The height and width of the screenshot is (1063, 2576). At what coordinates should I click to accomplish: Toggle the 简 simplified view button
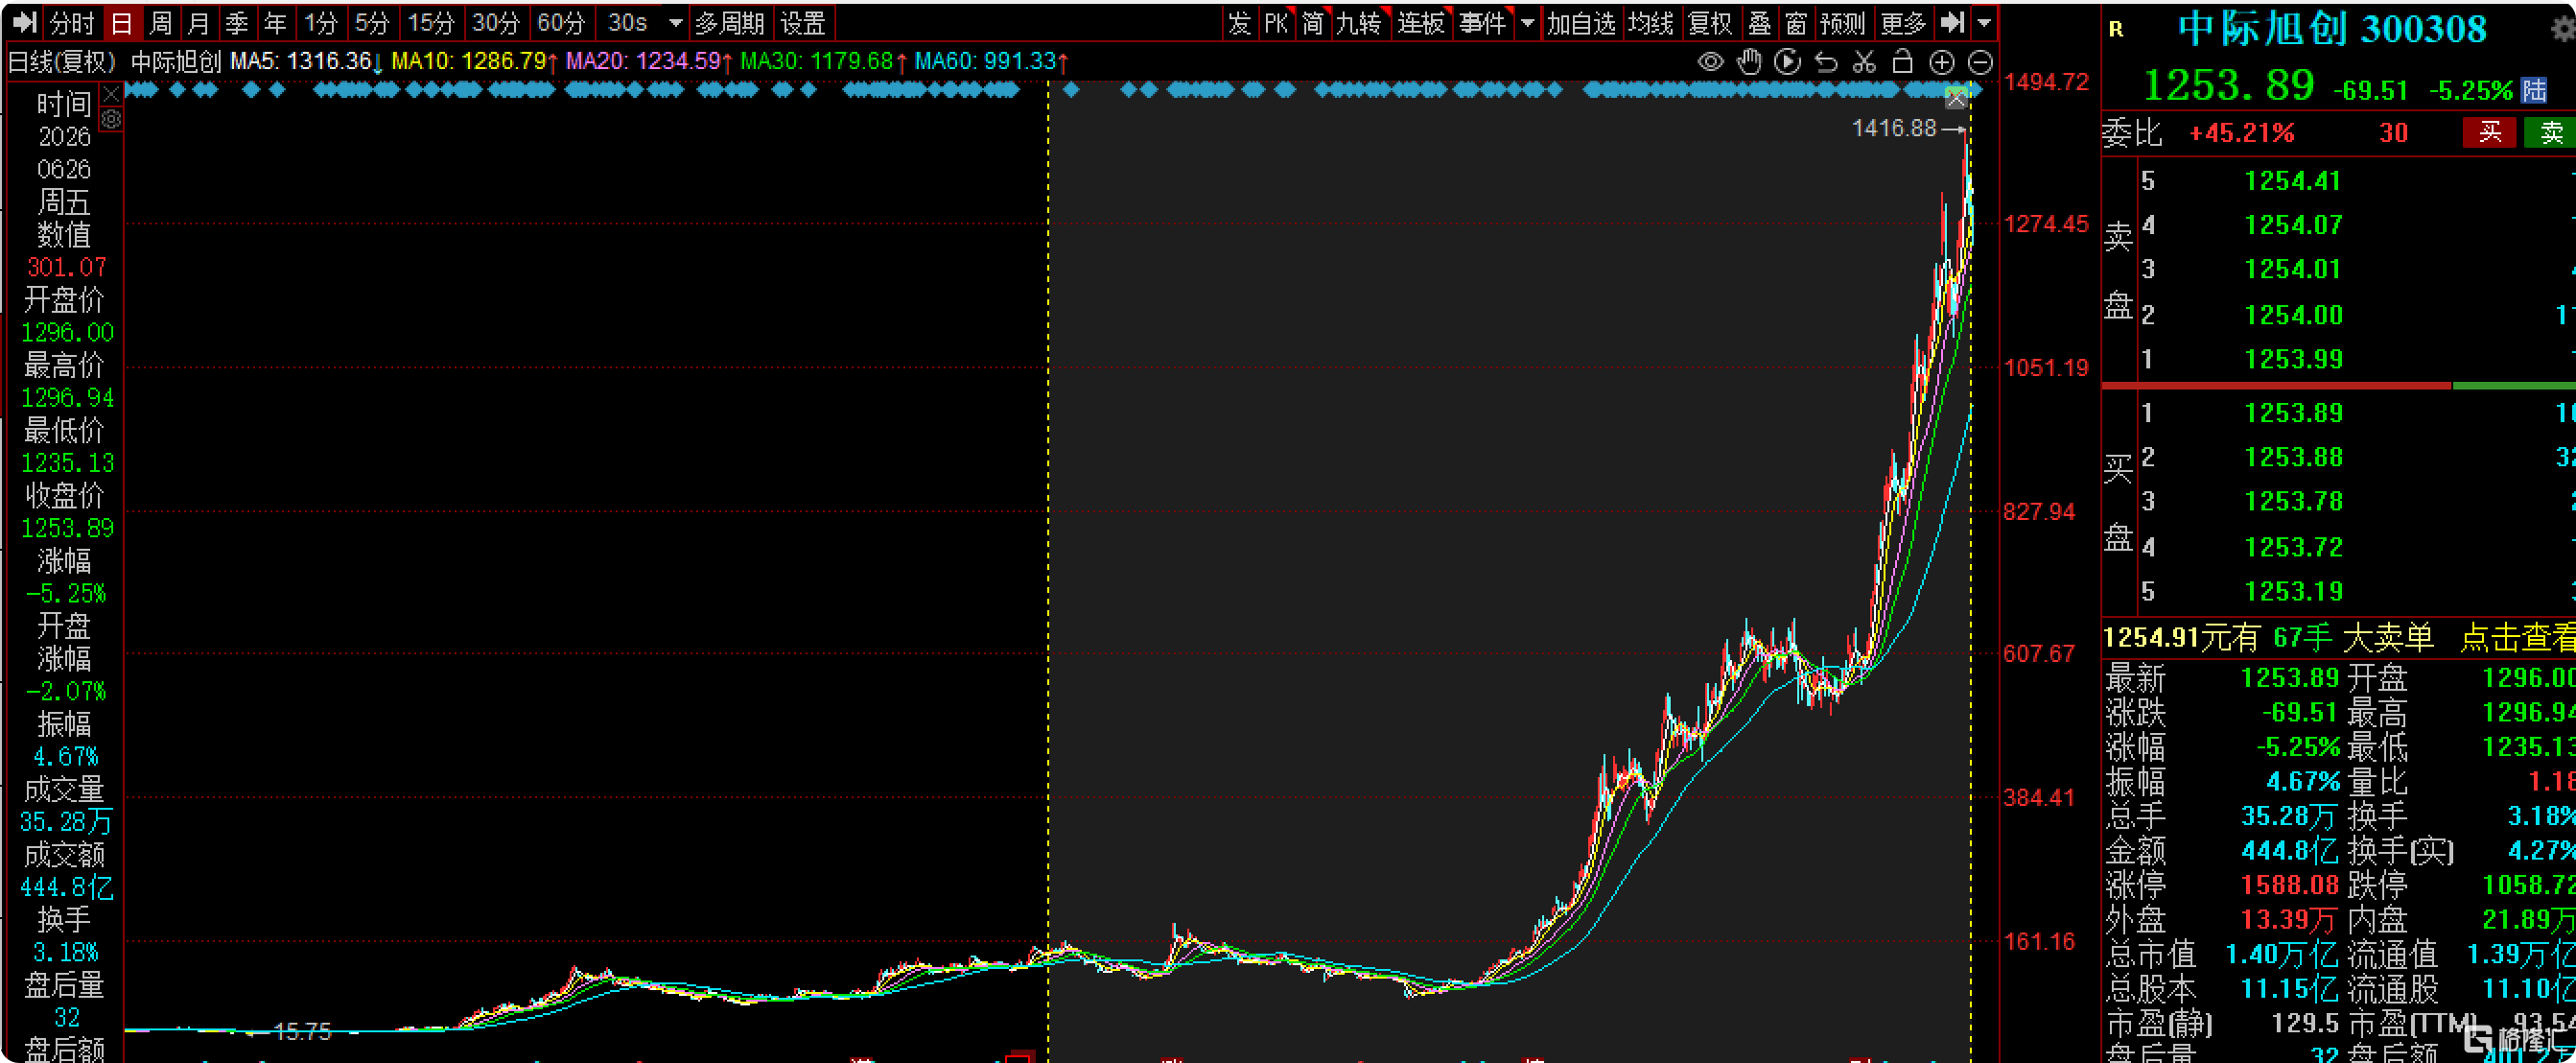[x=1313, y=23]
